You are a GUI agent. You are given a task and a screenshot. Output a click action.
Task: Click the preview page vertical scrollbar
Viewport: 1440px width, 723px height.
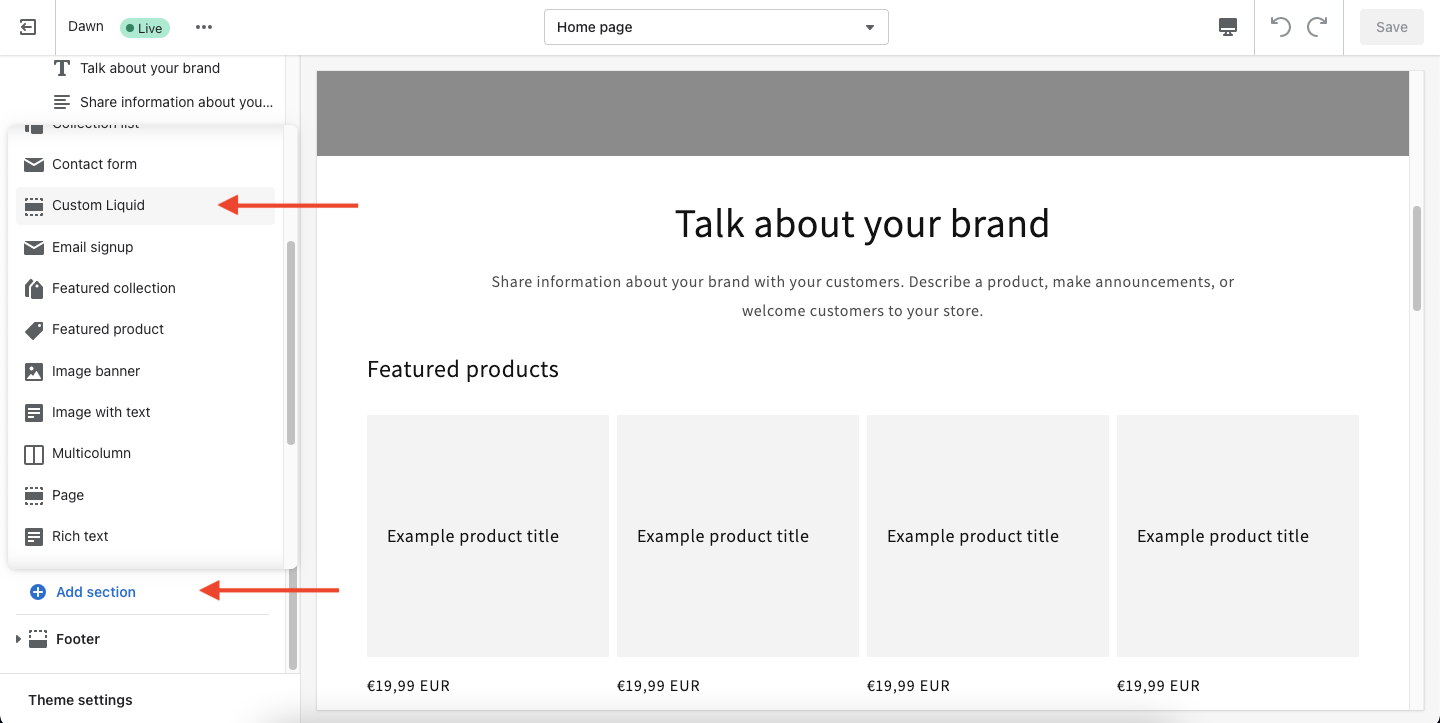(x=1416, y=258)
